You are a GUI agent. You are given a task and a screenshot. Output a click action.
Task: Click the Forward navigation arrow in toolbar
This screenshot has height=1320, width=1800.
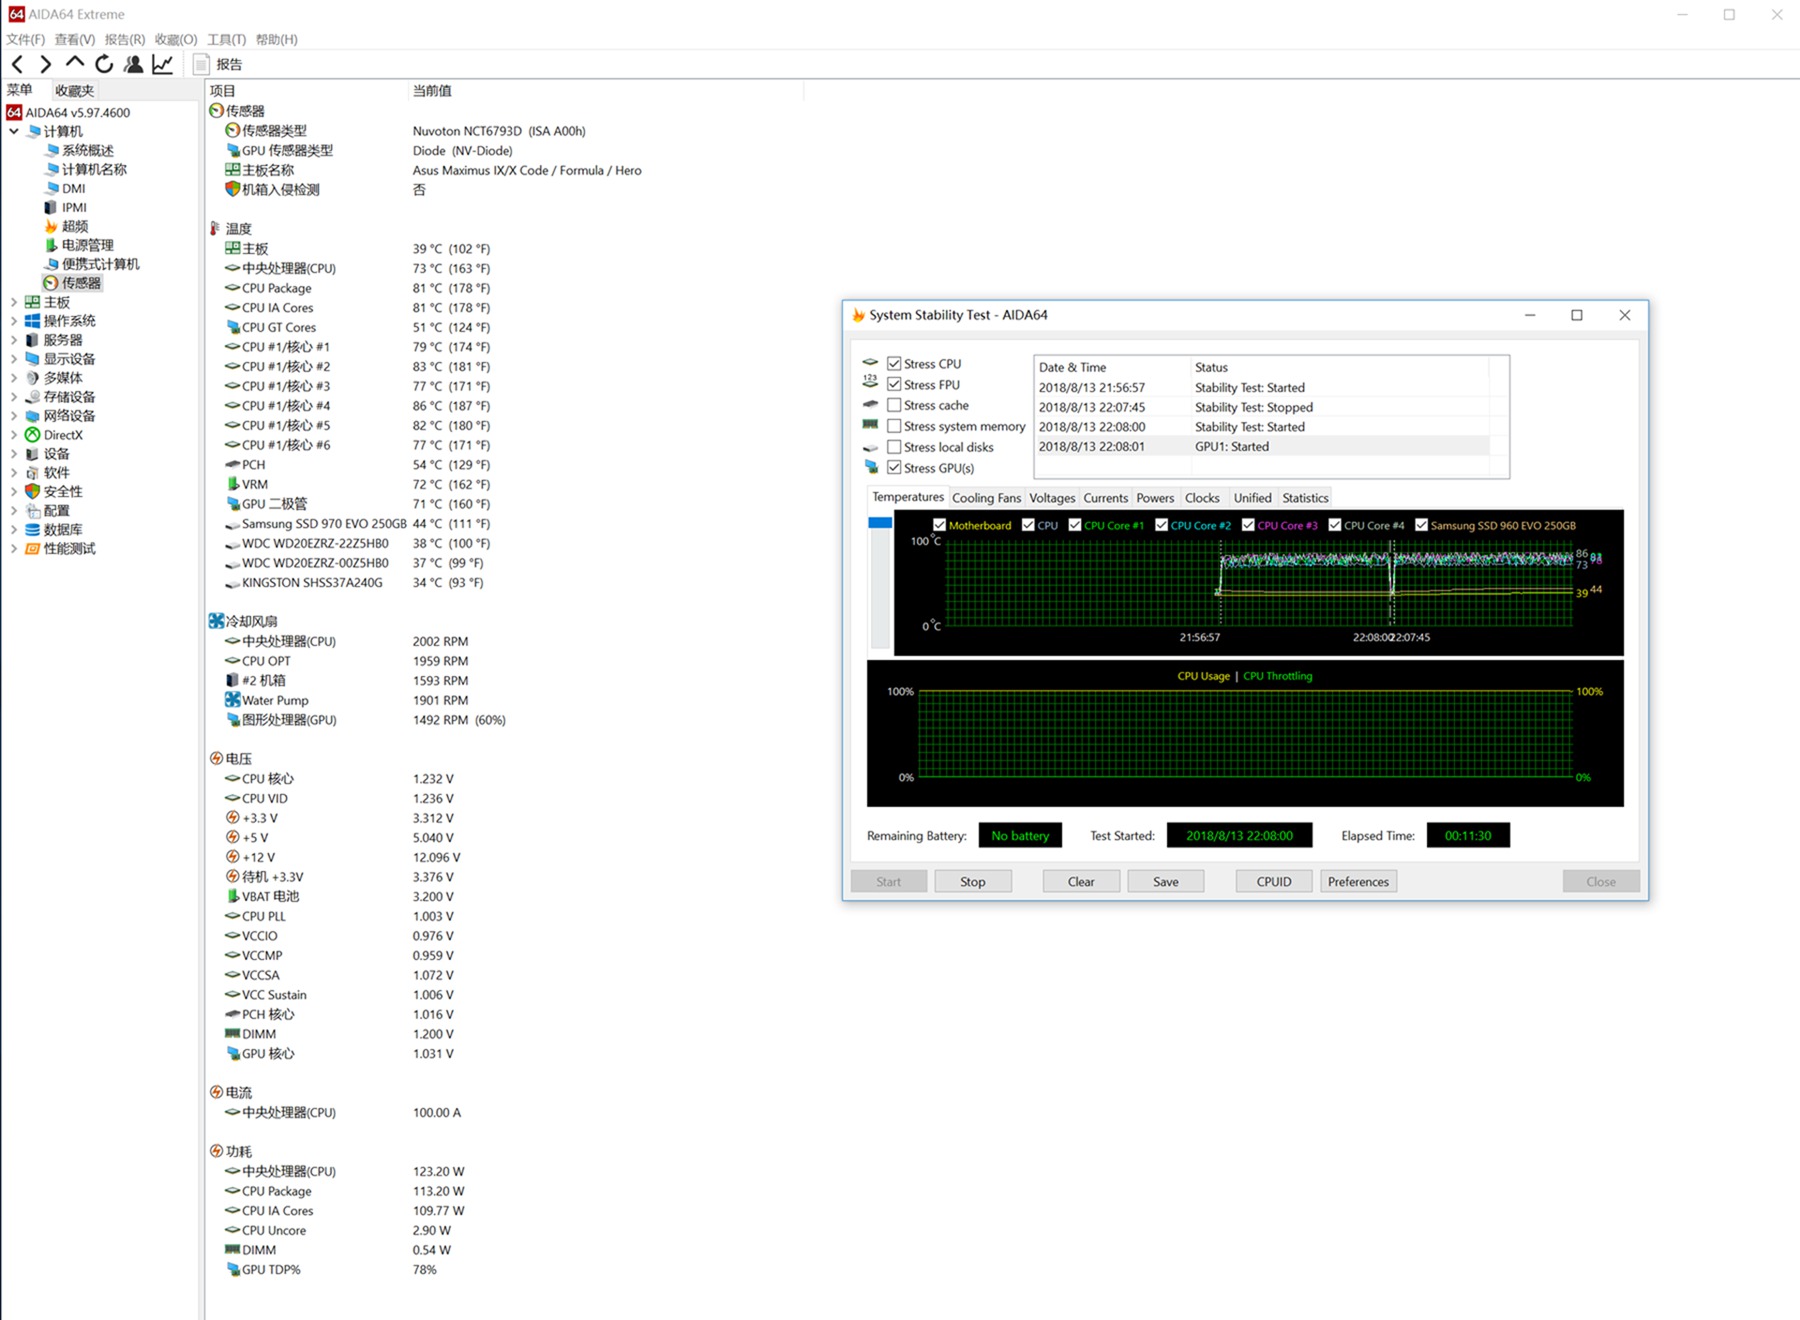point(45,64)
